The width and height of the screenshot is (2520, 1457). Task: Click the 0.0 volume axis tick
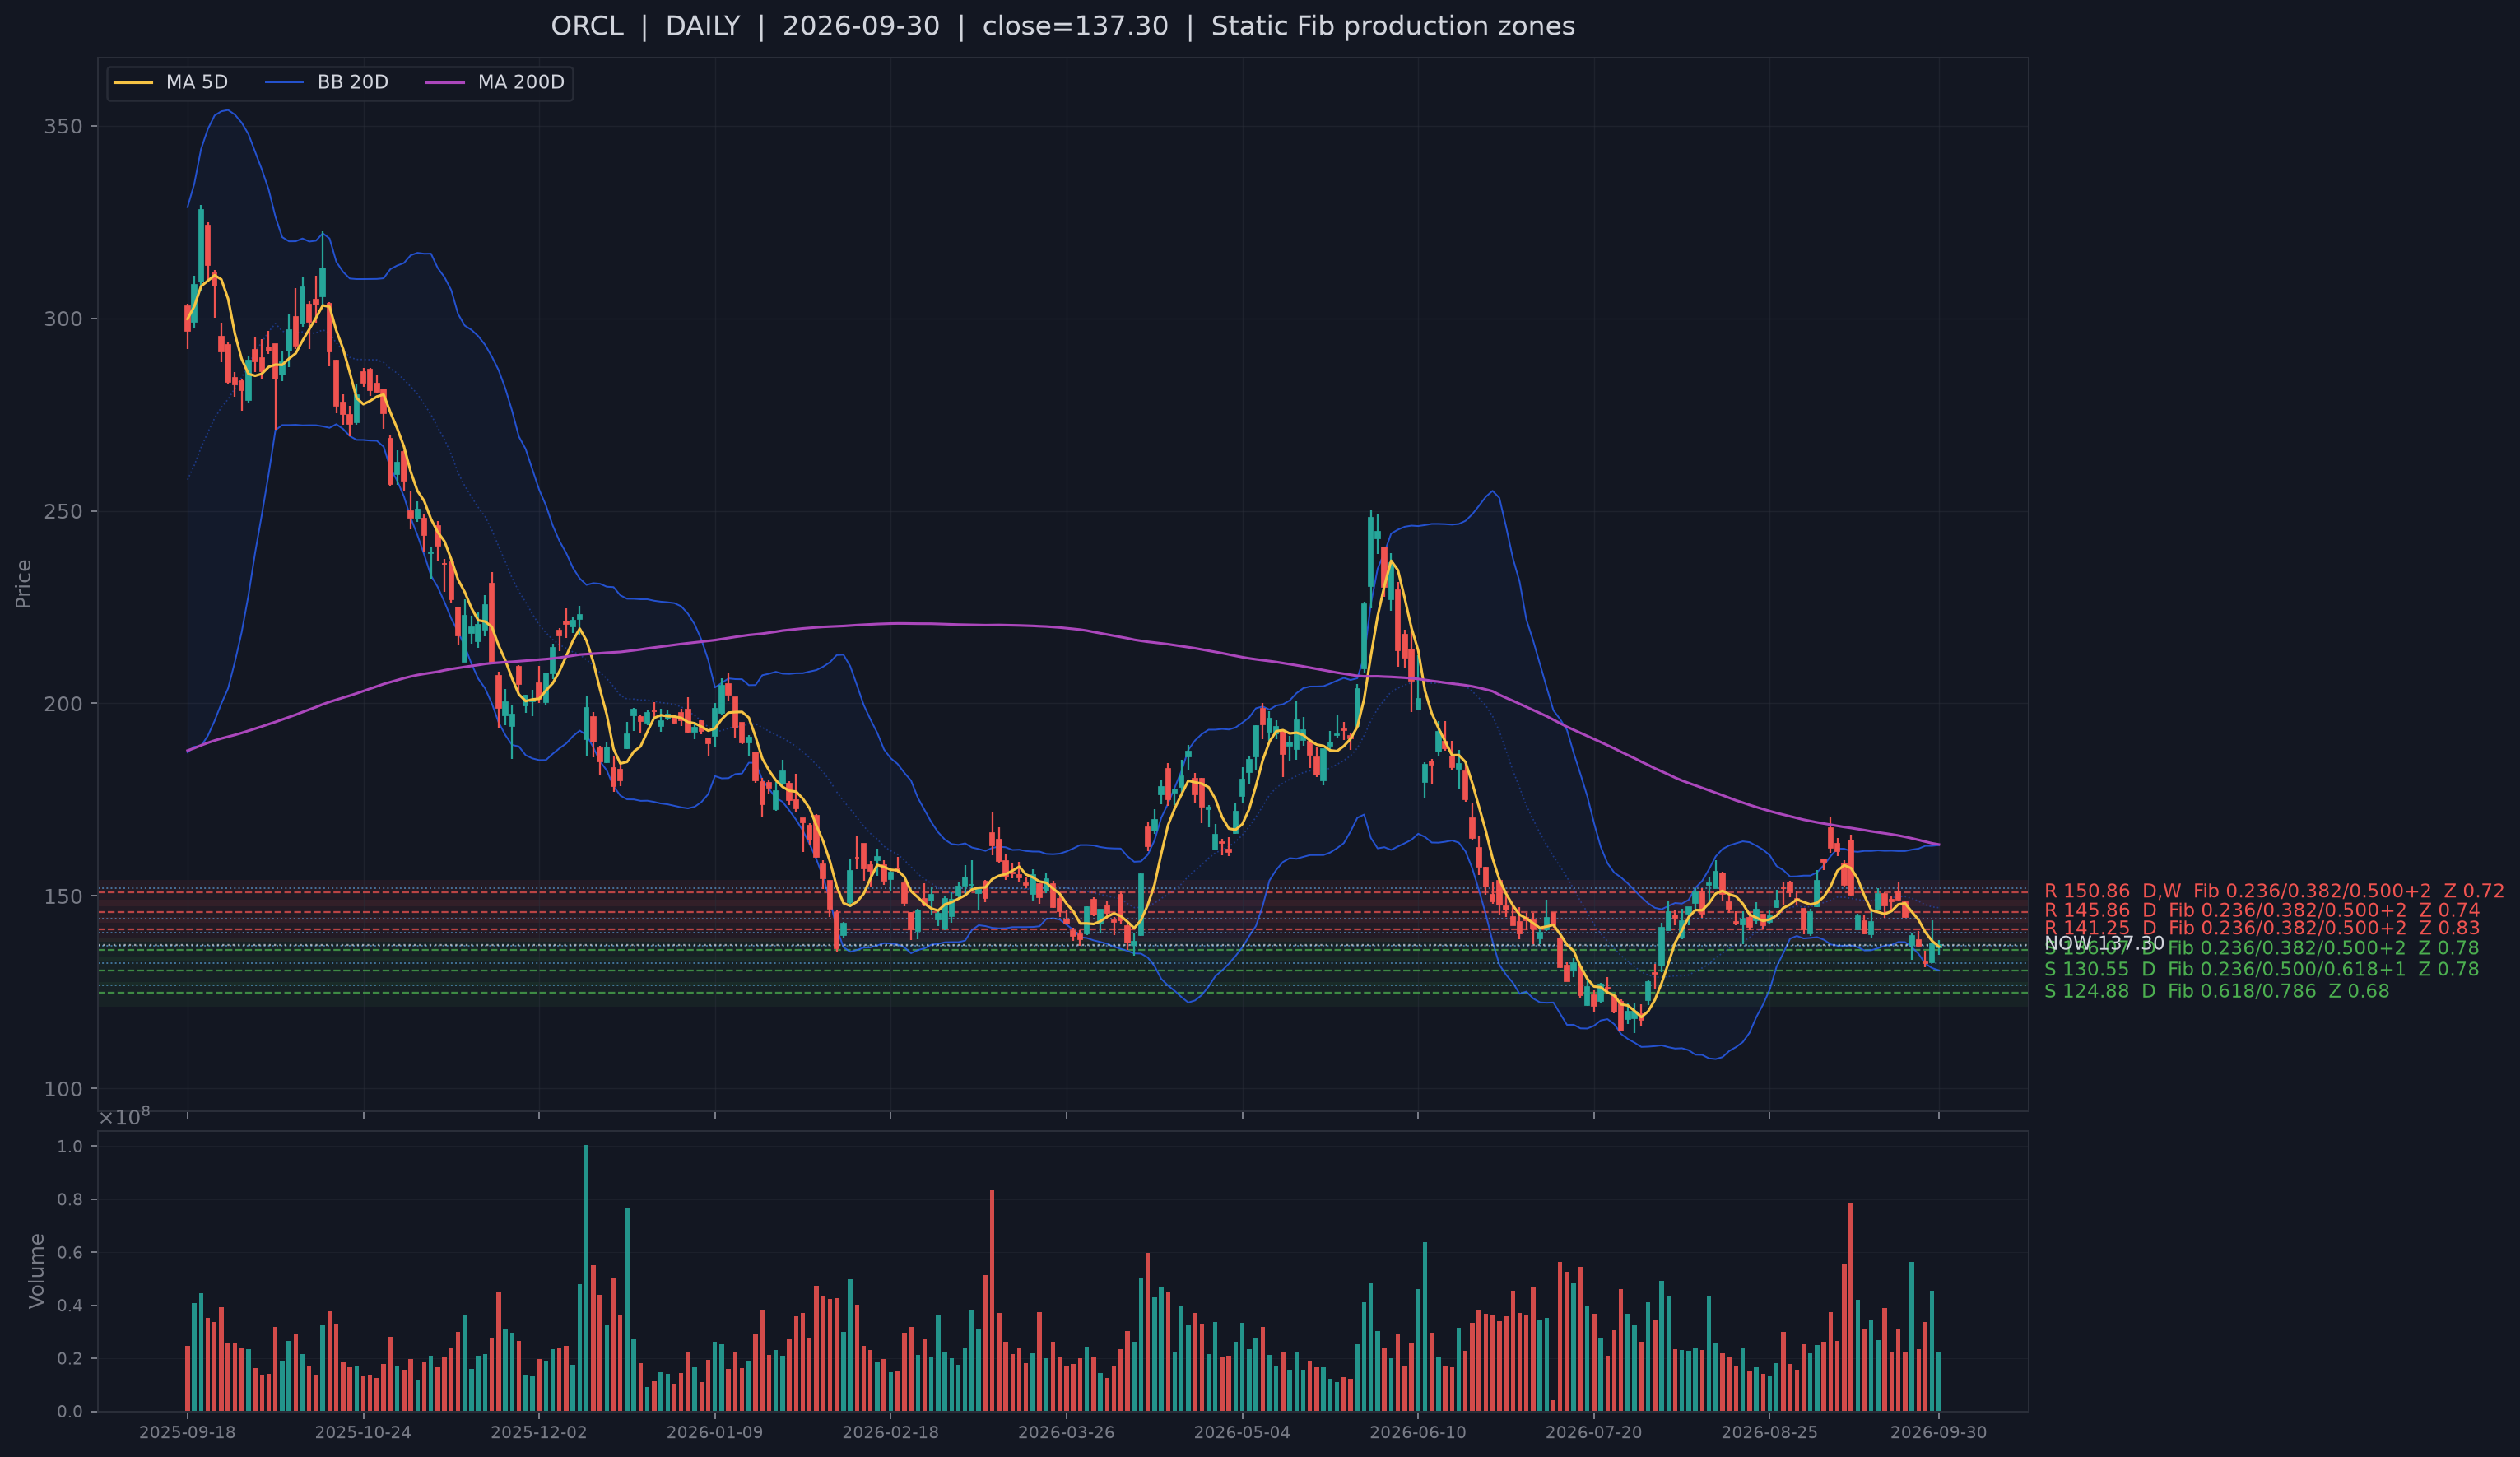(x=70, y=1411)
